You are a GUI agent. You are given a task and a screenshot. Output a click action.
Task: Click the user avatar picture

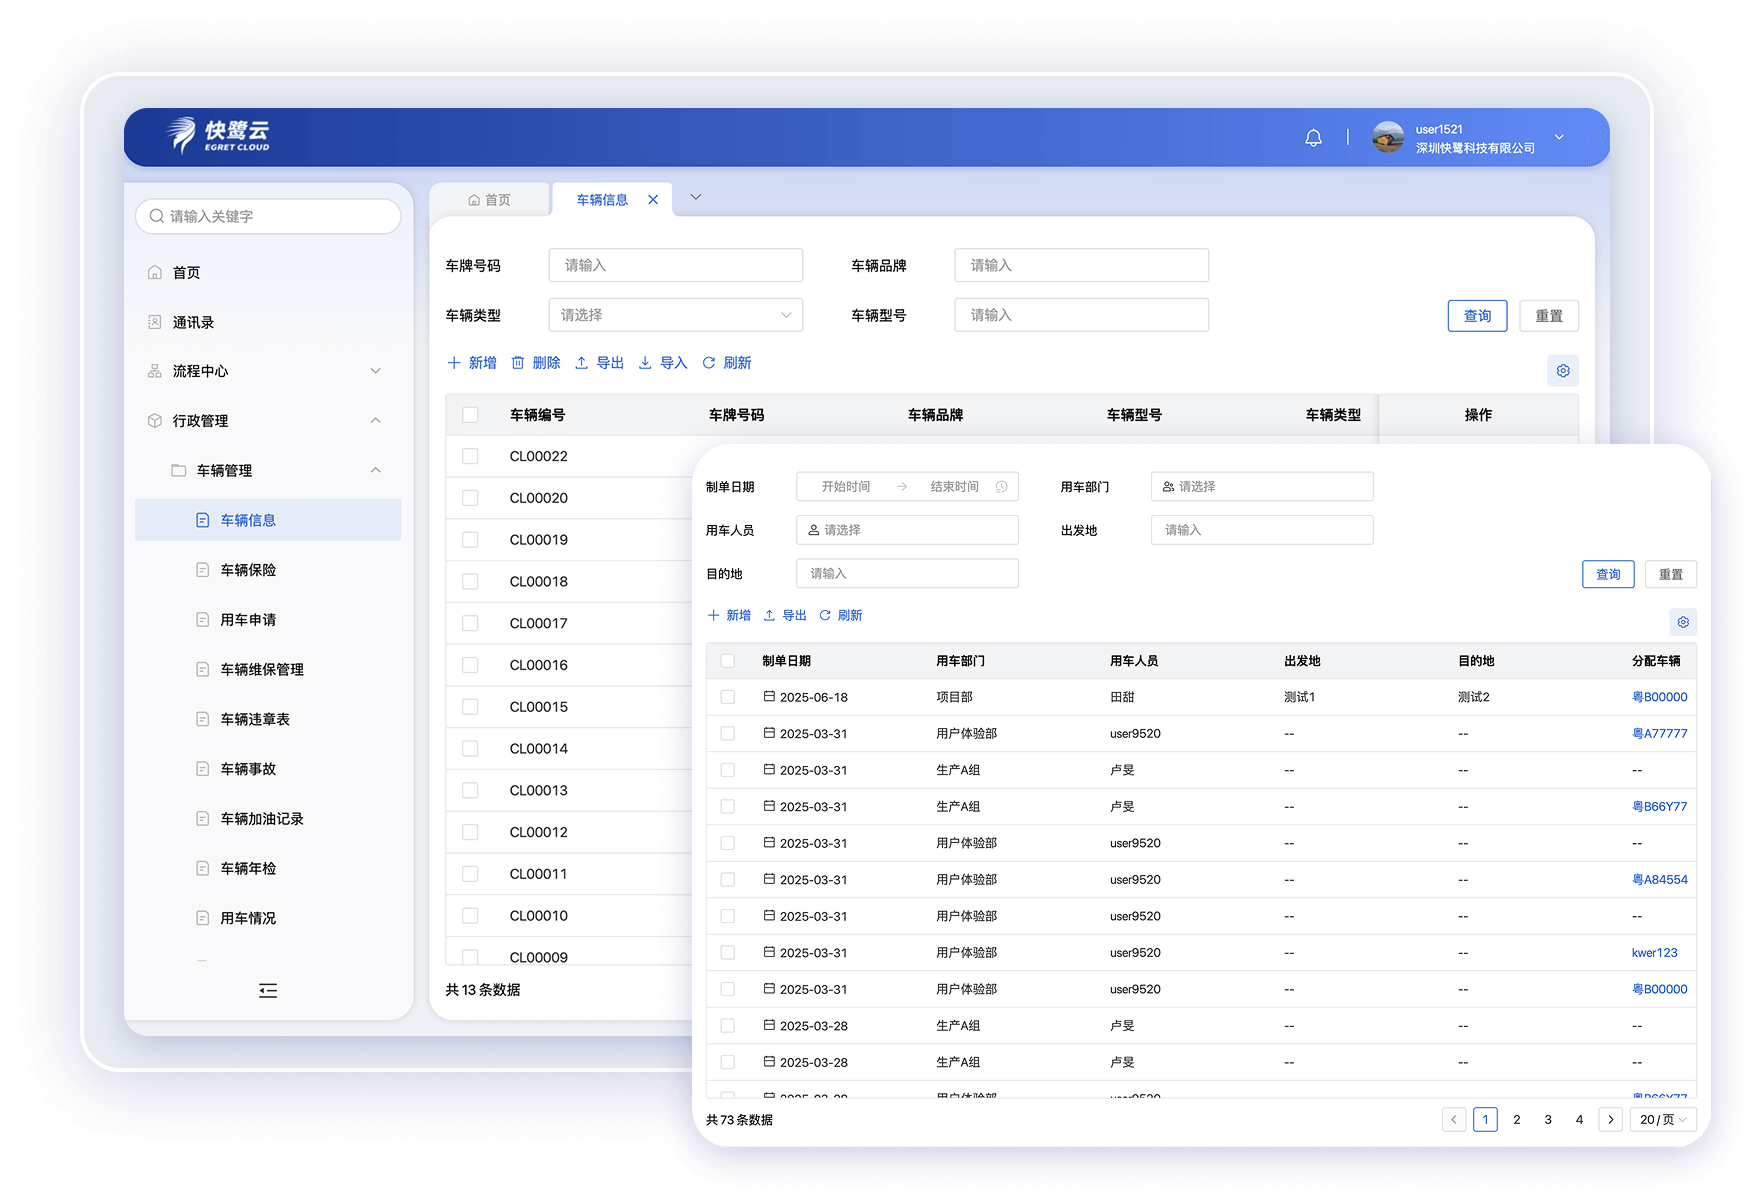(1388, 138)
